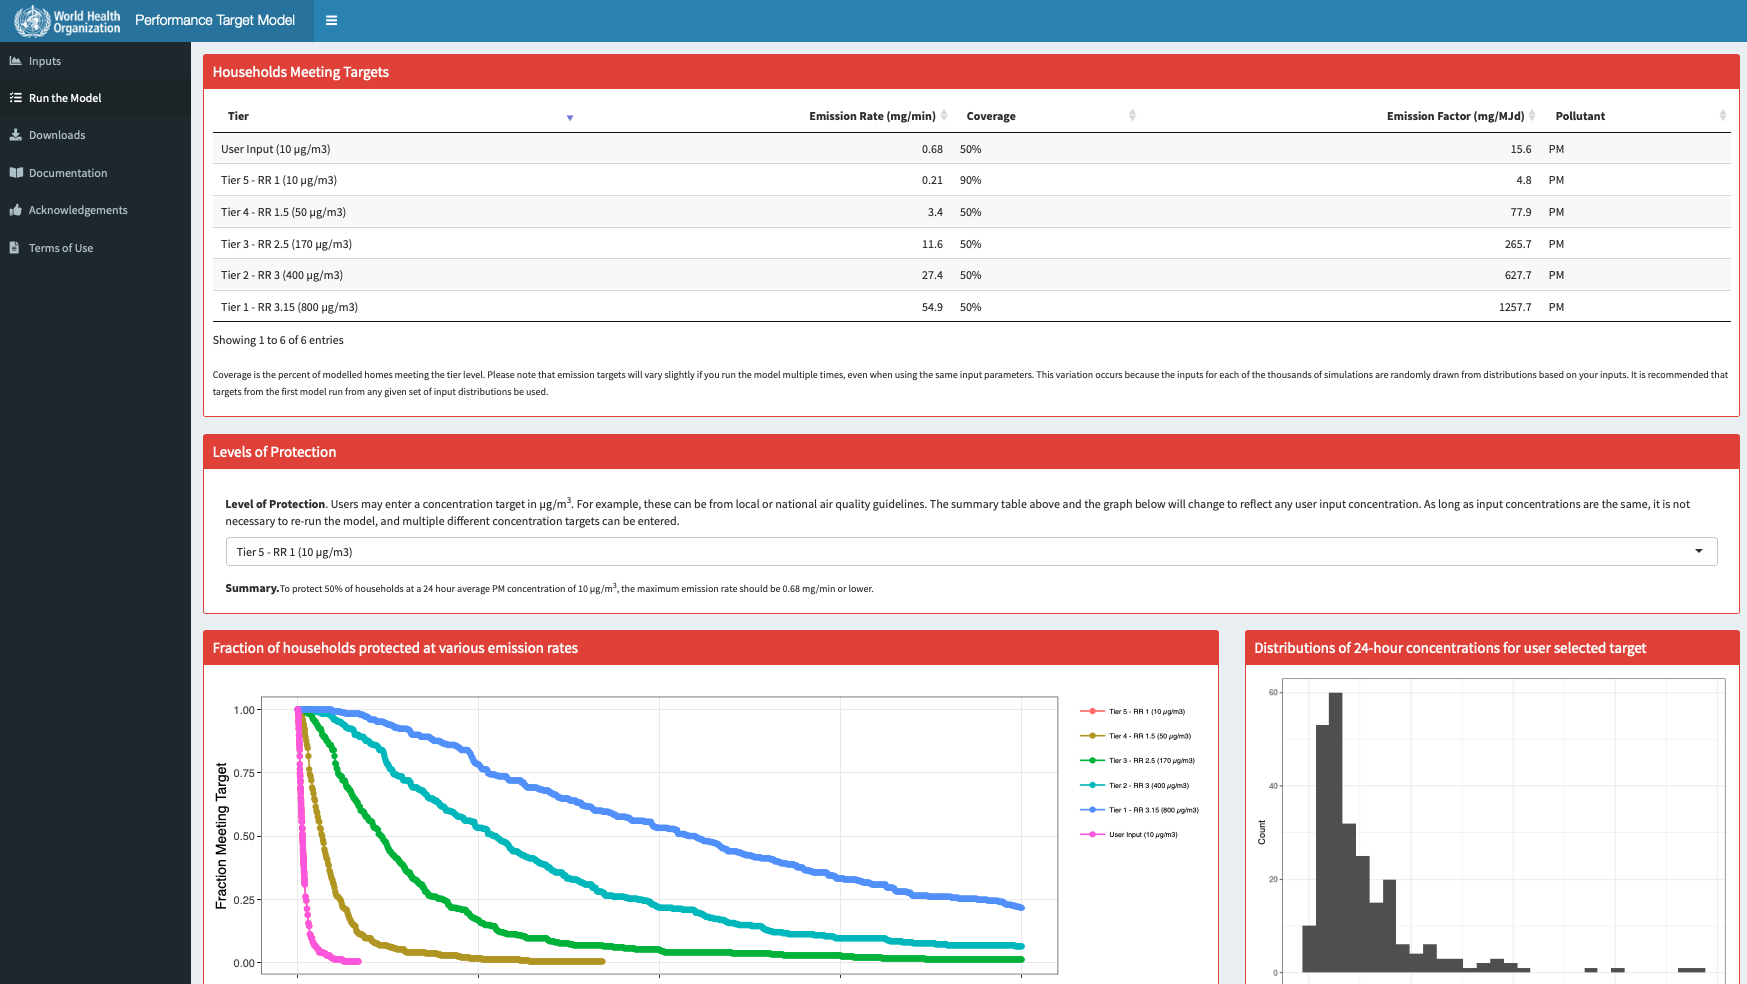Select the Tier 1 - RR 3.15 row
Viewport: 1747px width, 984px height.
971,307
